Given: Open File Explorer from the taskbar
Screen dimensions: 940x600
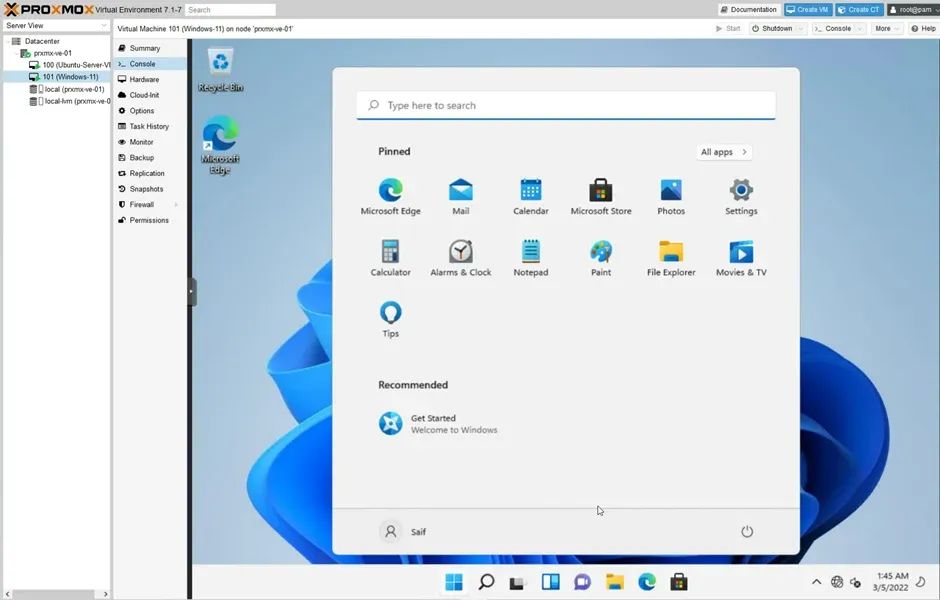Looking at the screenshot, I should pyautogui.click(x=614, y=582).
